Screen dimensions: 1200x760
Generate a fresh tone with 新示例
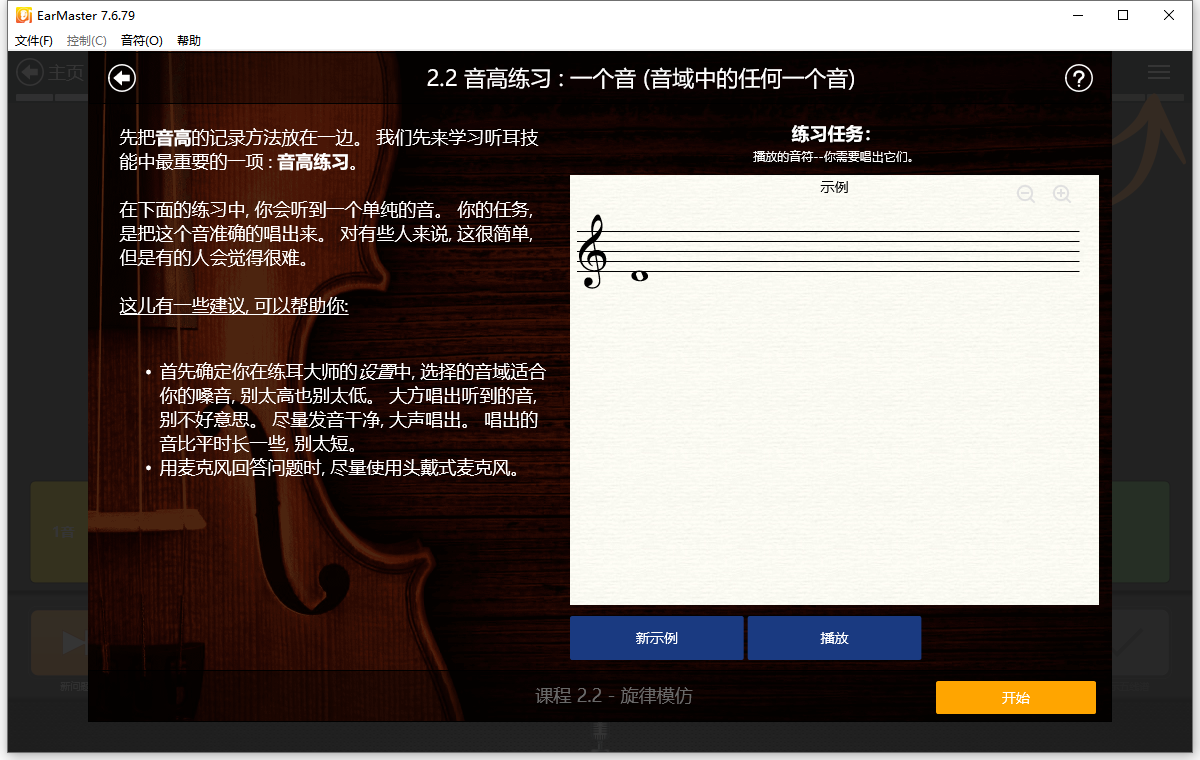[x=656, y=637]
